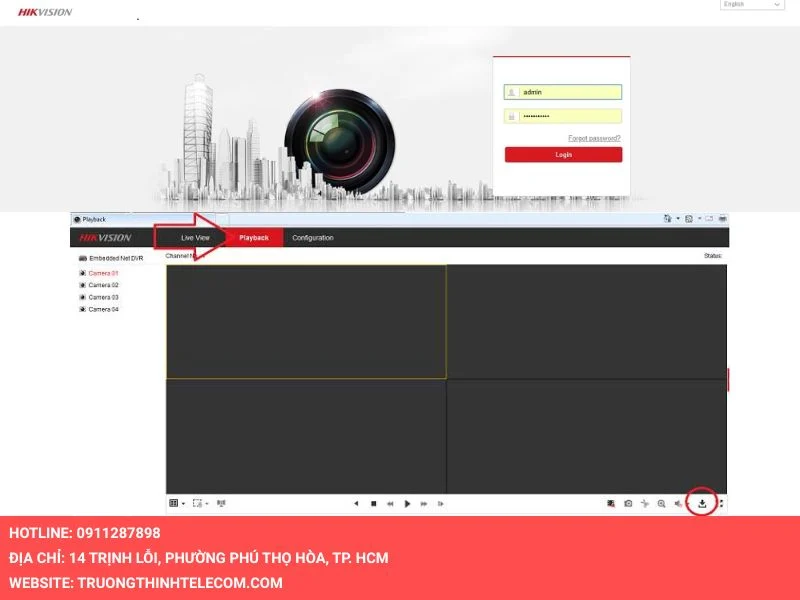Open the browser home dropdown arrow
Viewport: 800px width, 600px height.
coord(678,219)
